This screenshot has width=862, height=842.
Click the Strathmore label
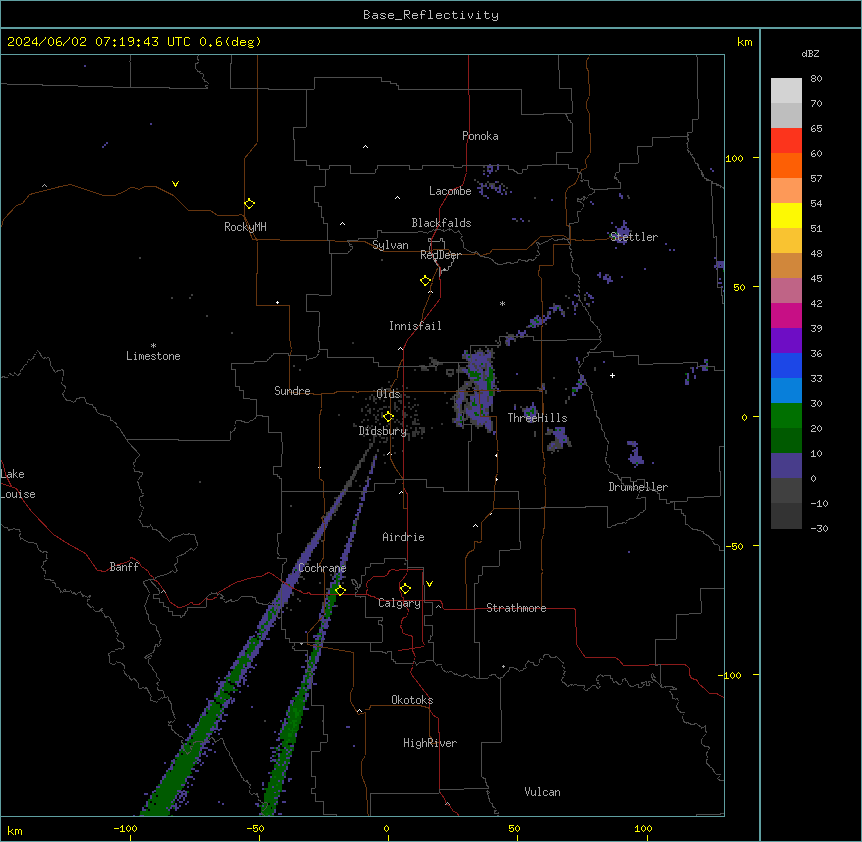(x=516, y=608)
